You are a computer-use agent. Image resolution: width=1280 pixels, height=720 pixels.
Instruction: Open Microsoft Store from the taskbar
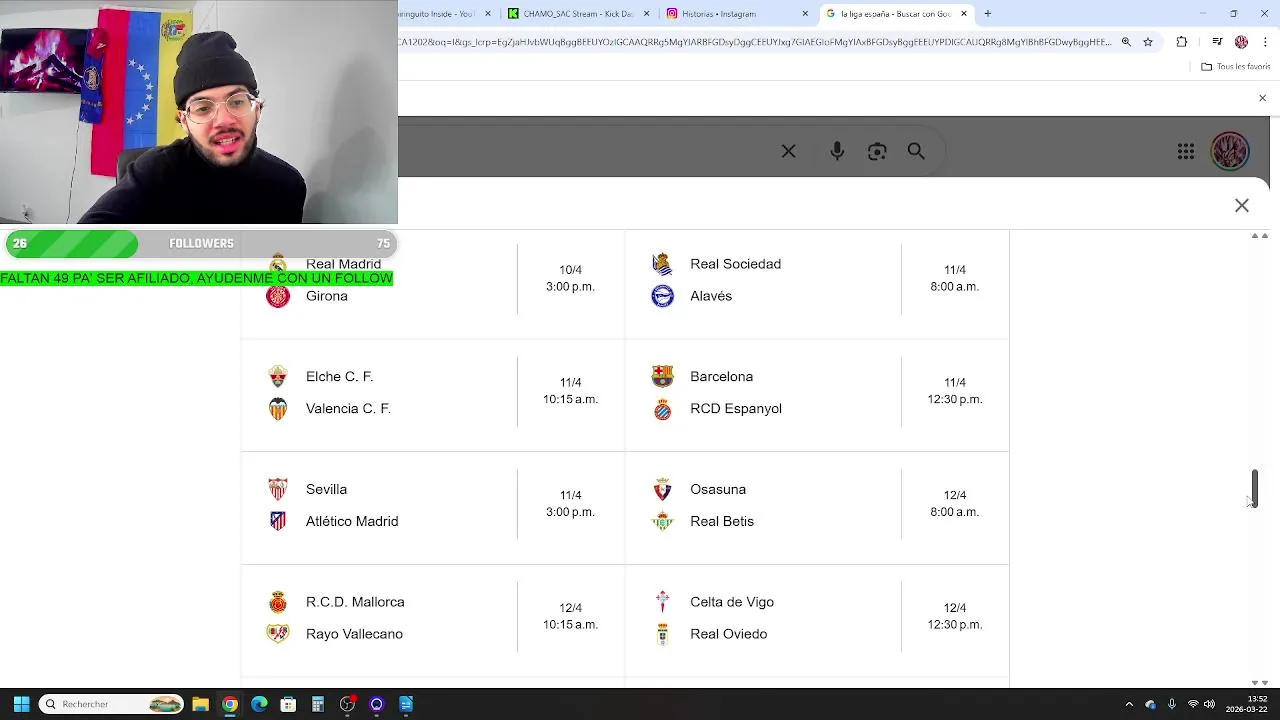tap(288, 704)
